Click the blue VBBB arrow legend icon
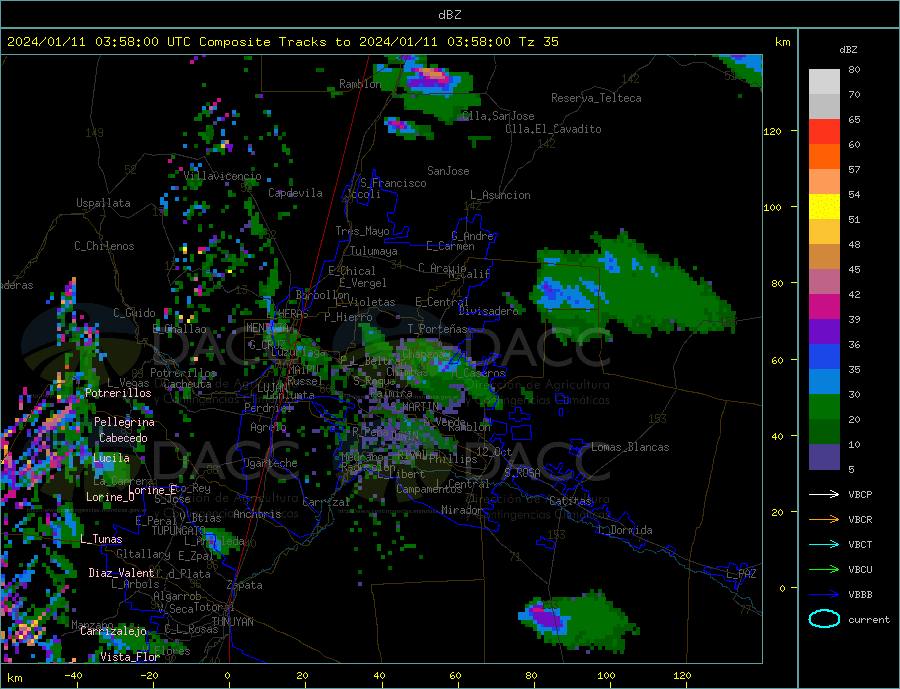This screenshot has width=900, height=689. point(824,594)
